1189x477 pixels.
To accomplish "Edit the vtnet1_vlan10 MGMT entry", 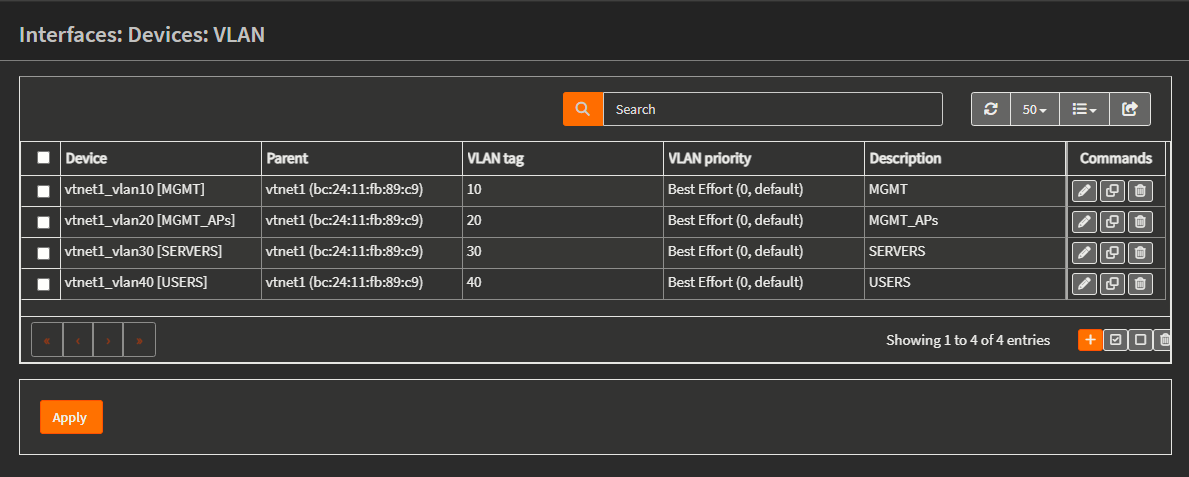I will [x=1084, y=191].
